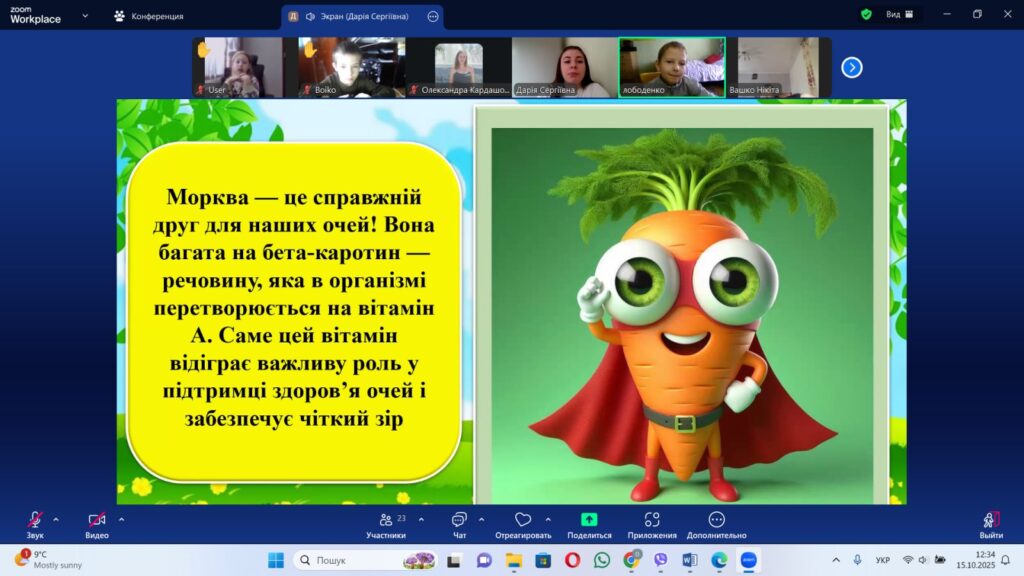Image resolution: width=1024 pixels, height=576 pixels.
Task: Leave the meeting with Выйти button
Action: [x=990, y=524]
